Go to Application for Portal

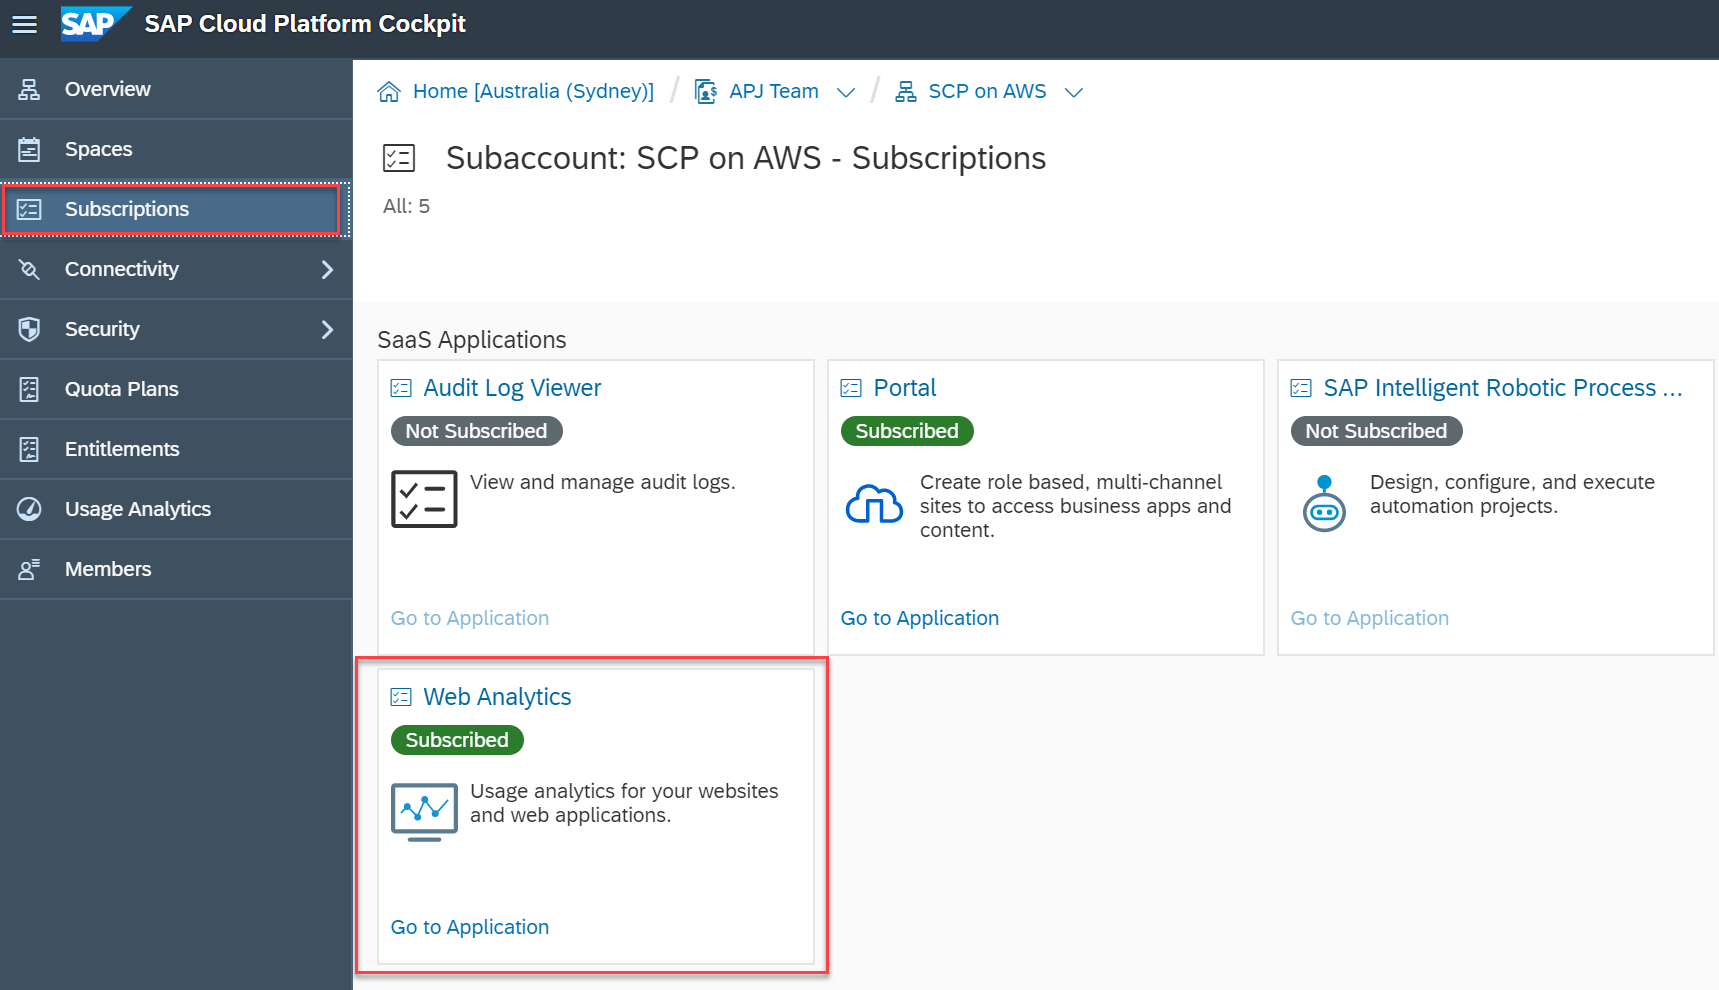coord(920,618)
